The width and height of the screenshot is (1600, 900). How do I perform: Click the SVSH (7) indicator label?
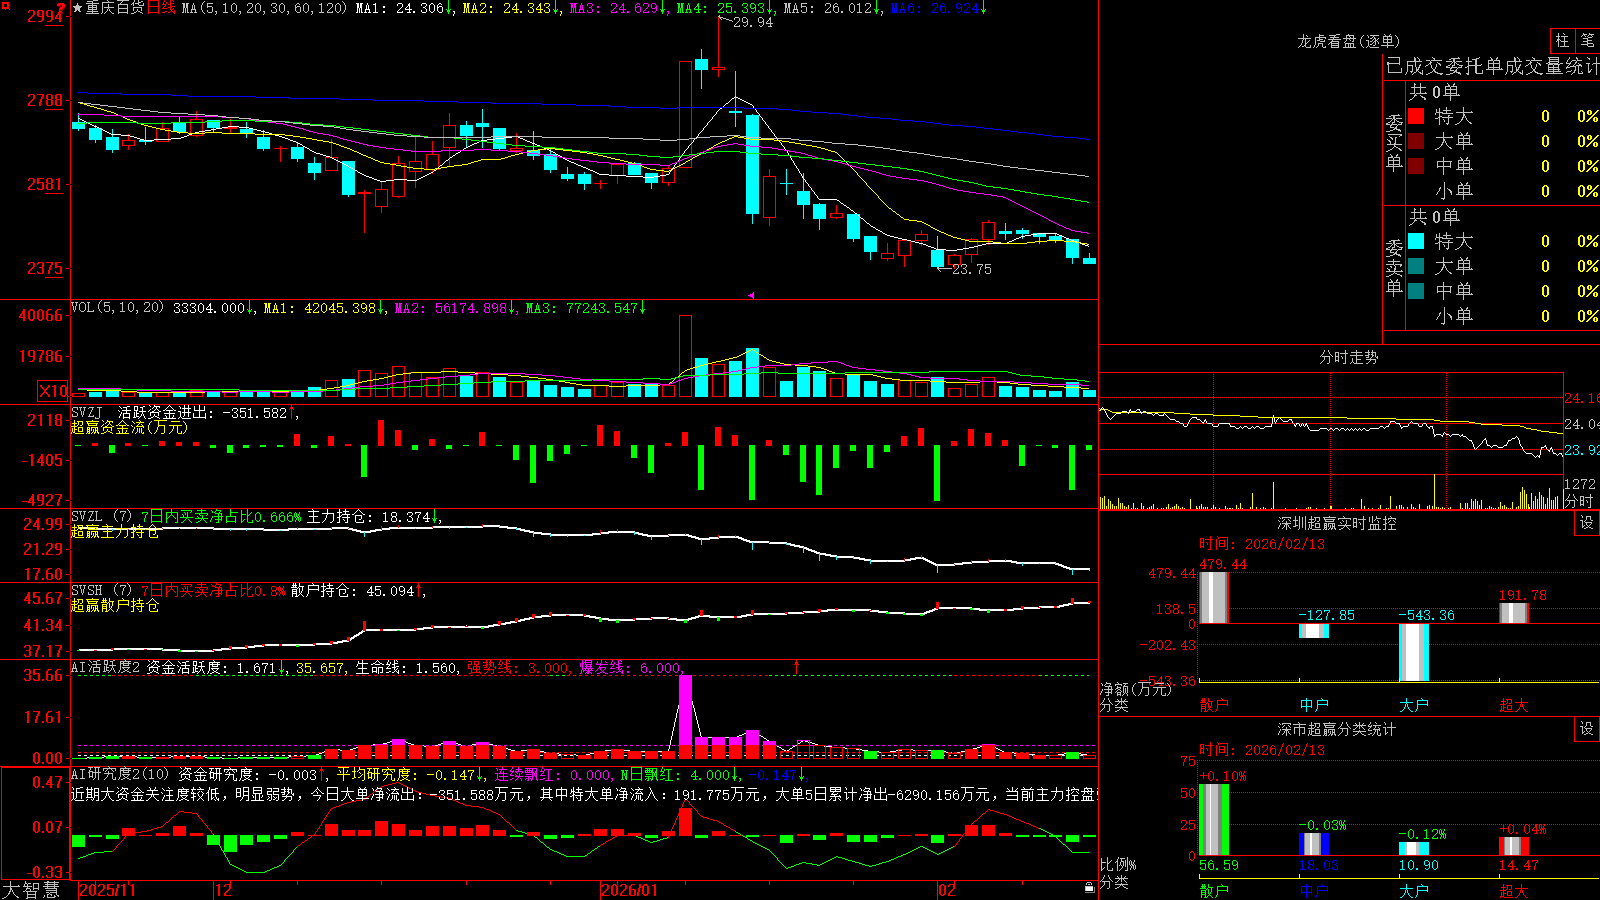point(101,591)
